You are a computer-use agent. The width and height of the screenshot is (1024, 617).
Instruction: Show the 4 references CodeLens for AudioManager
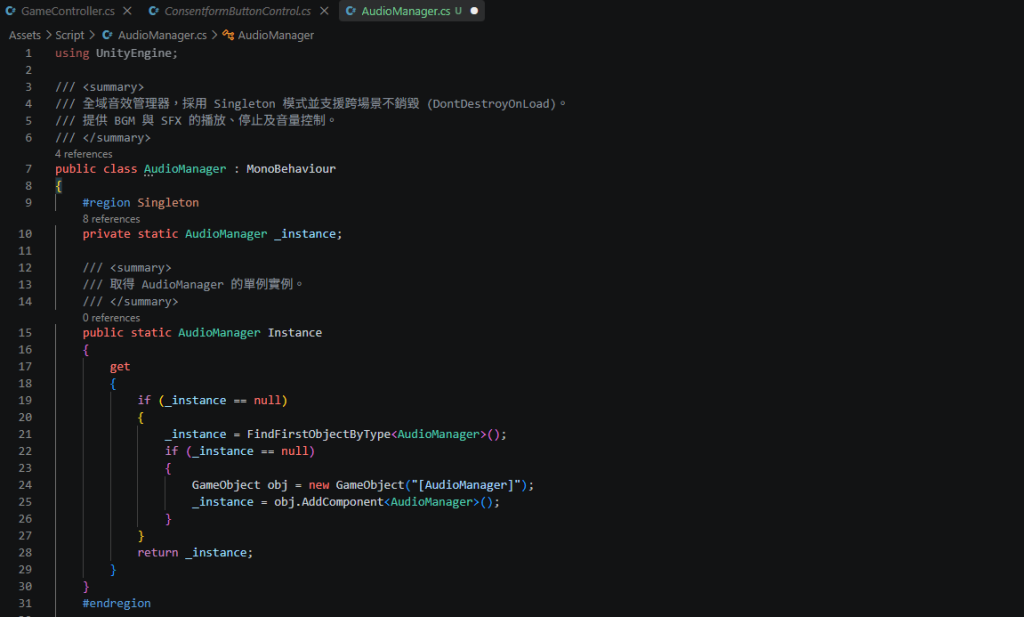(84, 154)
